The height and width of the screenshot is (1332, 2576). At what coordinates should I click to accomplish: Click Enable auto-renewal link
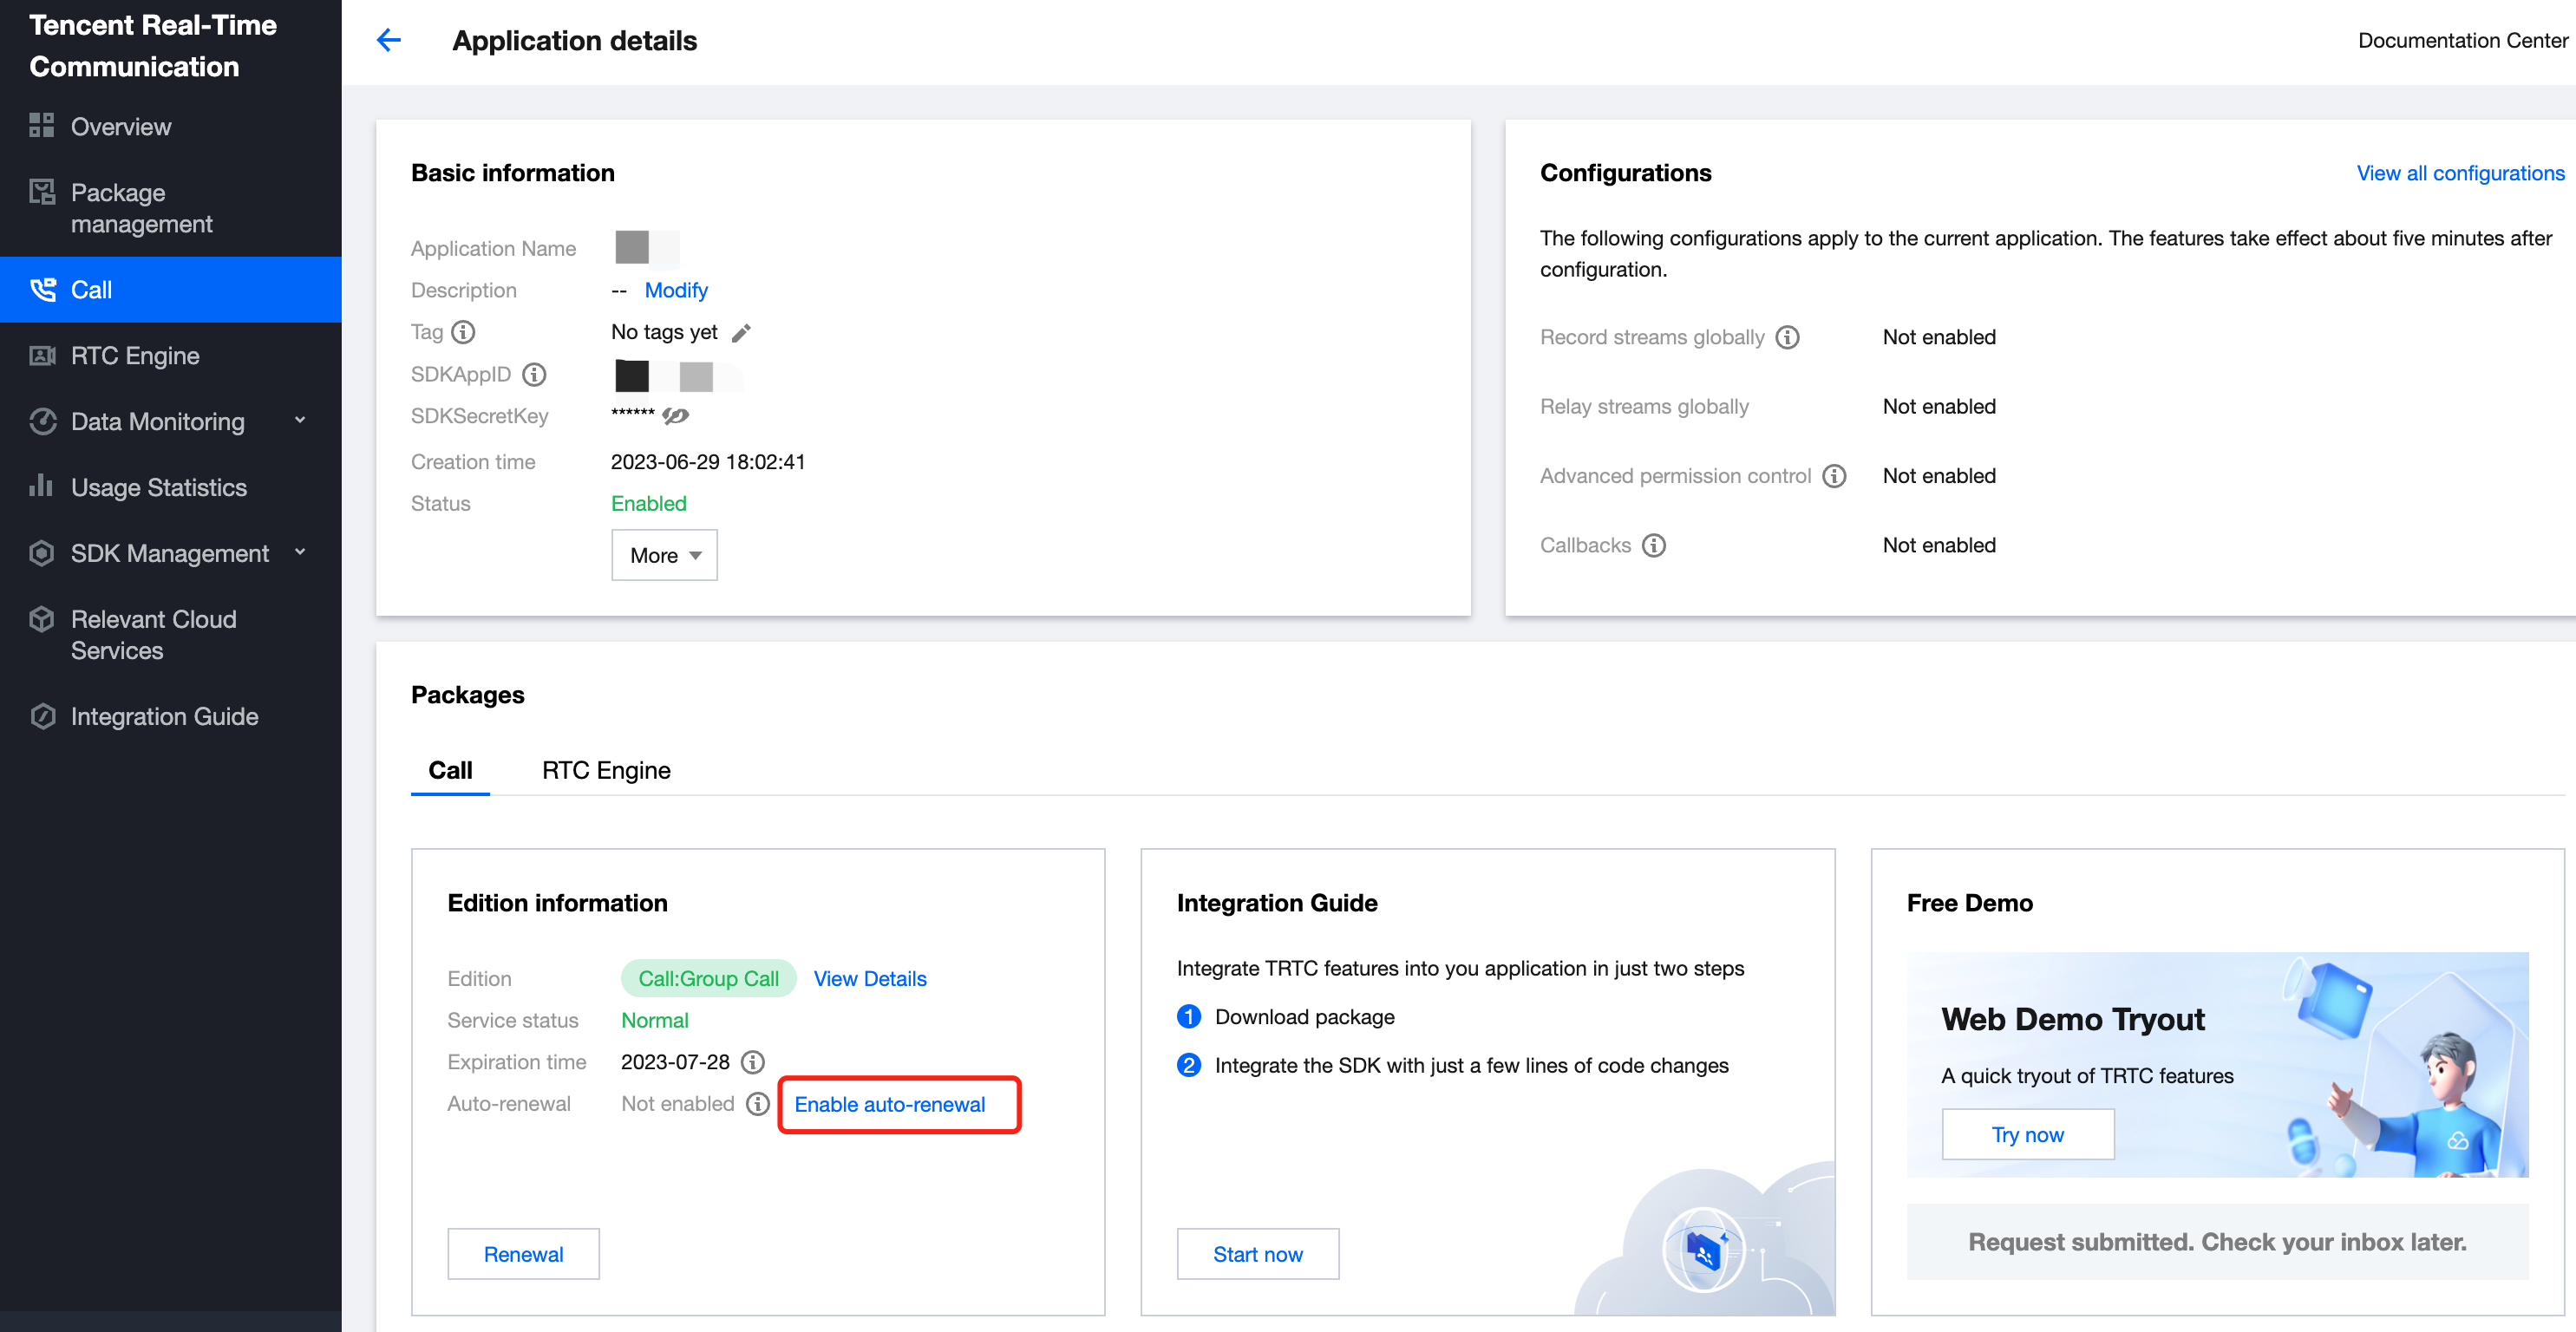pos(889,1104)
